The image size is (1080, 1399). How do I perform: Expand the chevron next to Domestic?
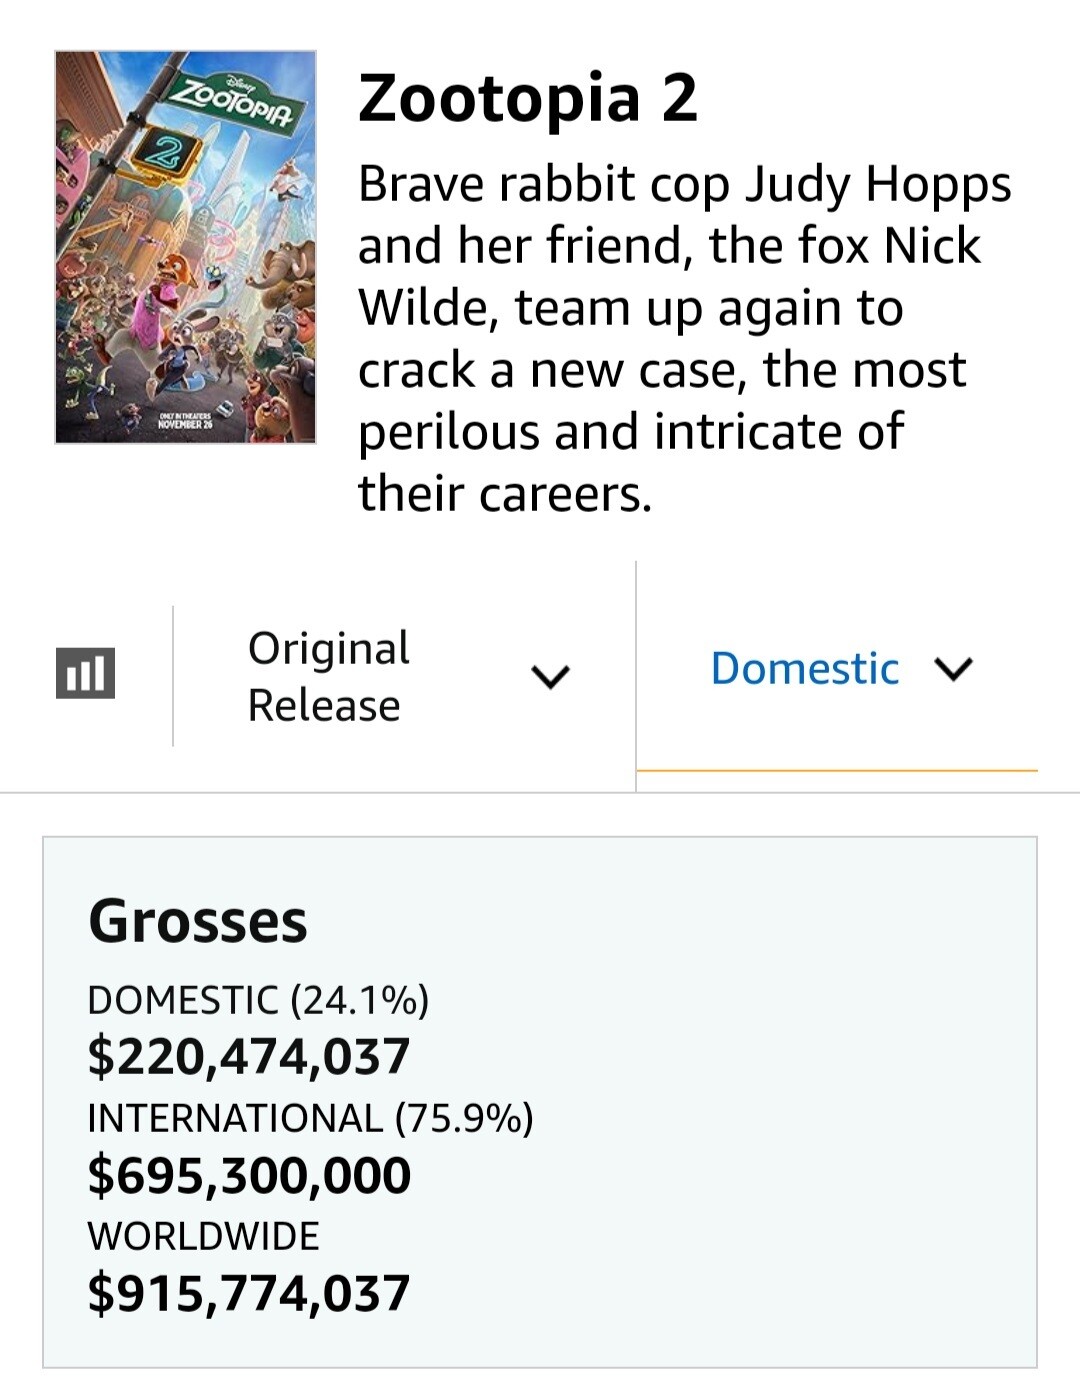click(x=953, y=669)
